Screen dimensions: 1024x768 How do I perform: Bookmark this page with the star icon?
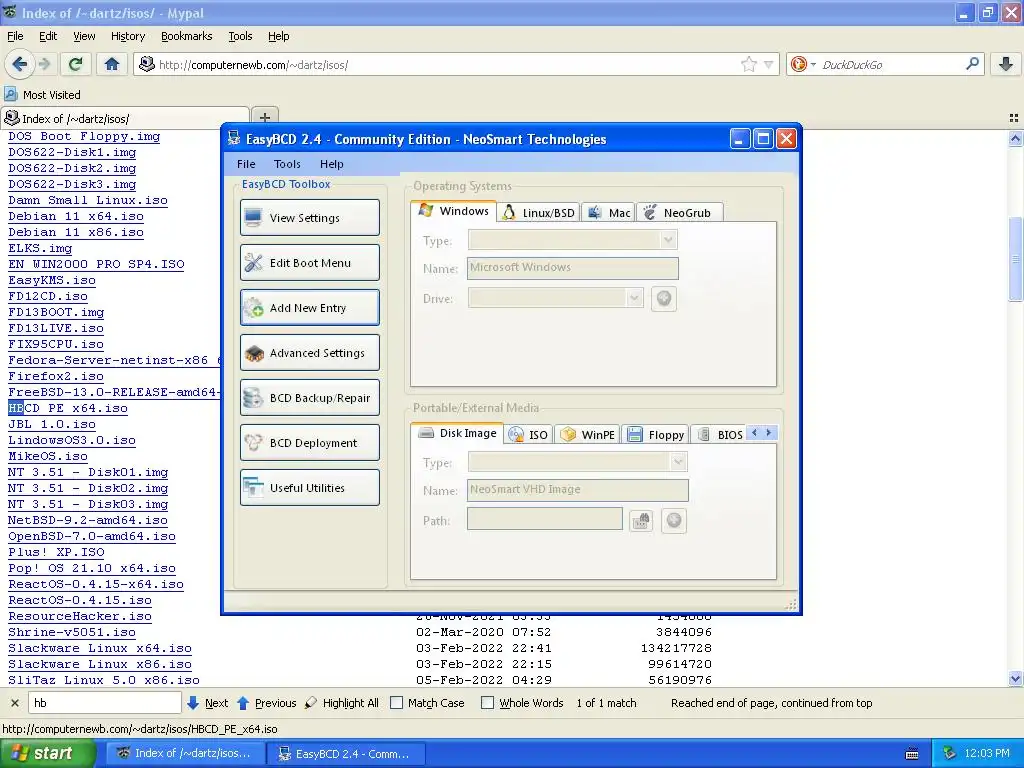click(748, 64)
